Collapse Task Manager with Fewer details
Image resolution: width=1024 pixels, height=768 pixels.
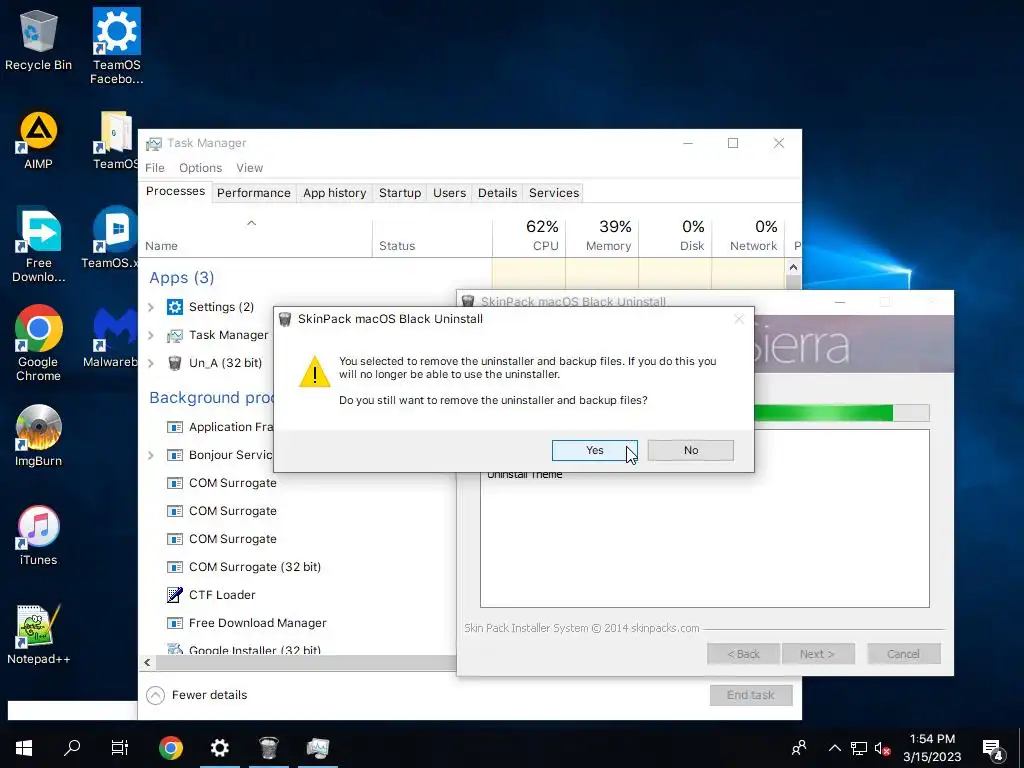(197, 695)
